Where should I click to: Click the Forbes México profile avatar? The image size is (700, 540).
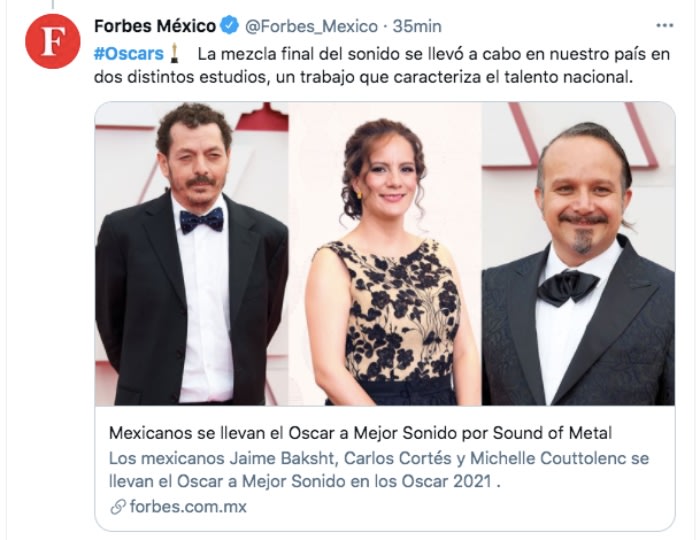pos(52,42)
